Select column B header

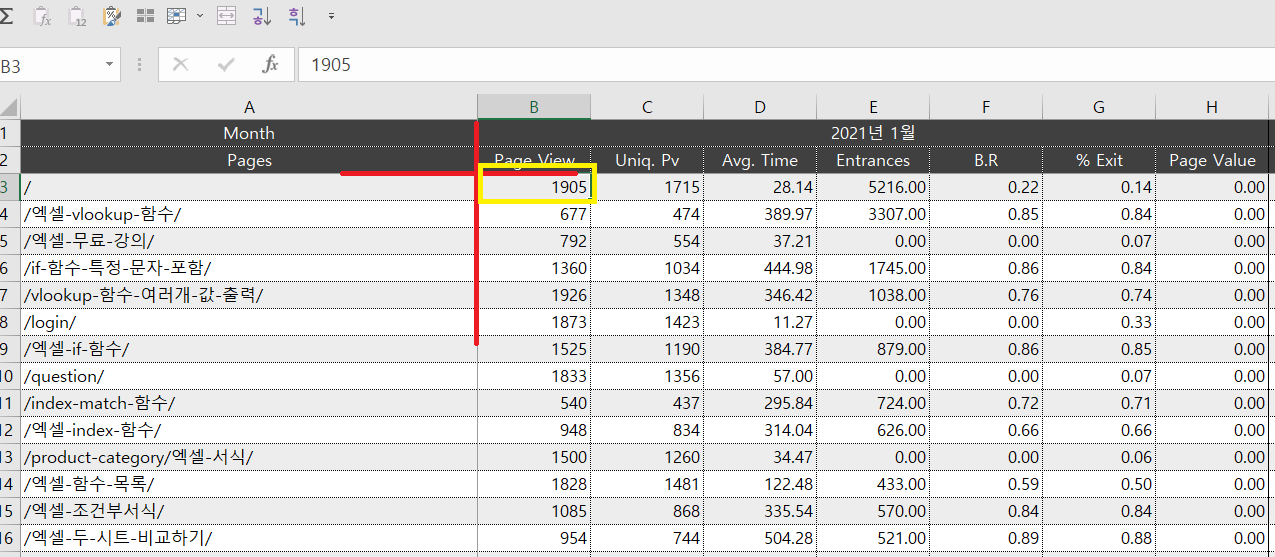coord(534,107)
